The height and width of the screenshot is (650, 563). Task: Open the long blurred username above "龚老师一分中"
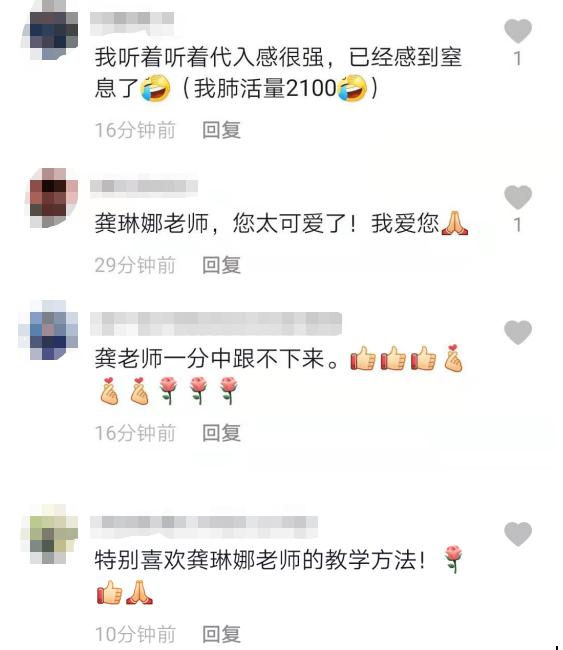click(x=216, y=324)
